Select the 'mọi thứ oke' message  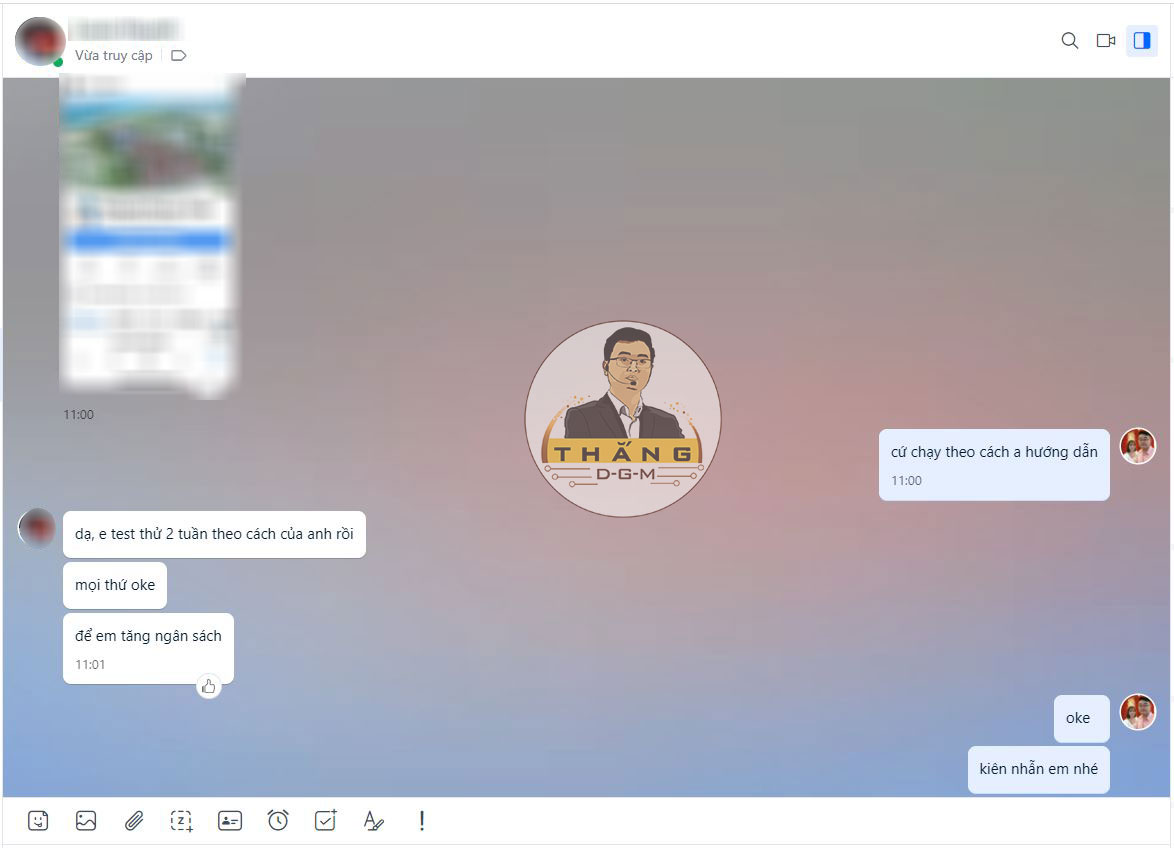pyautogui.click(x=115, y=585)
